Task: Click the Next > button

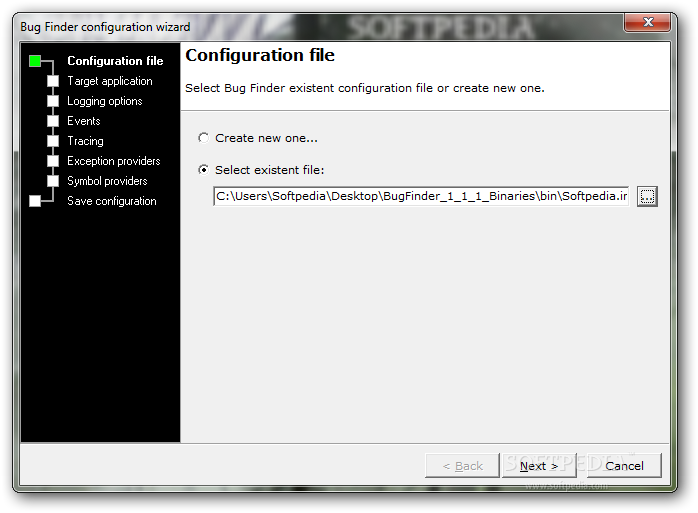Action: click(x=539, y=466)
